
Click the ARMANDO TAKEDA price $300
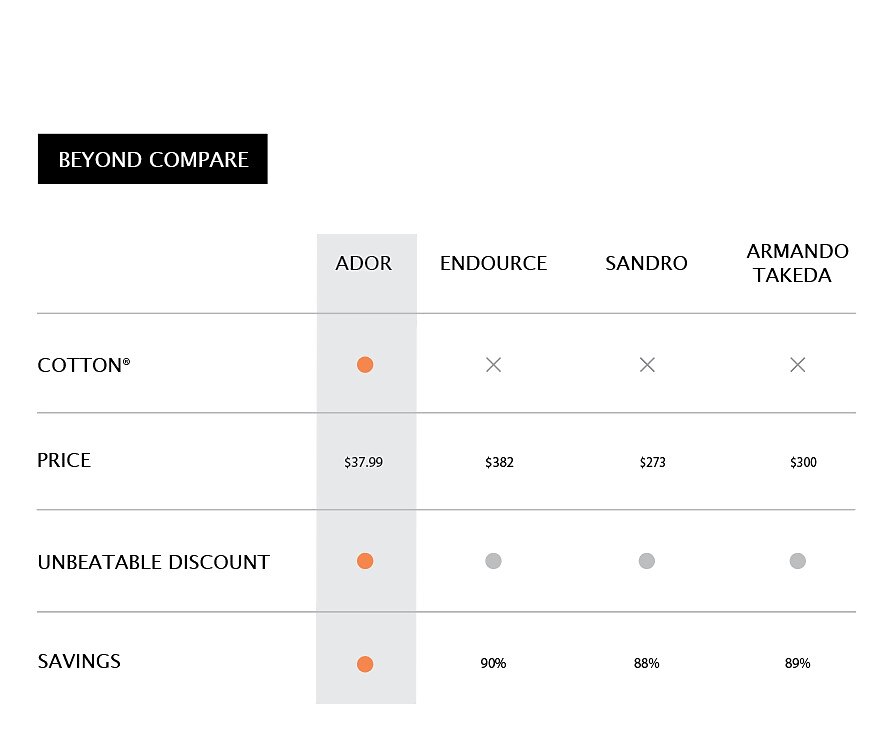[x=803, y=462]
